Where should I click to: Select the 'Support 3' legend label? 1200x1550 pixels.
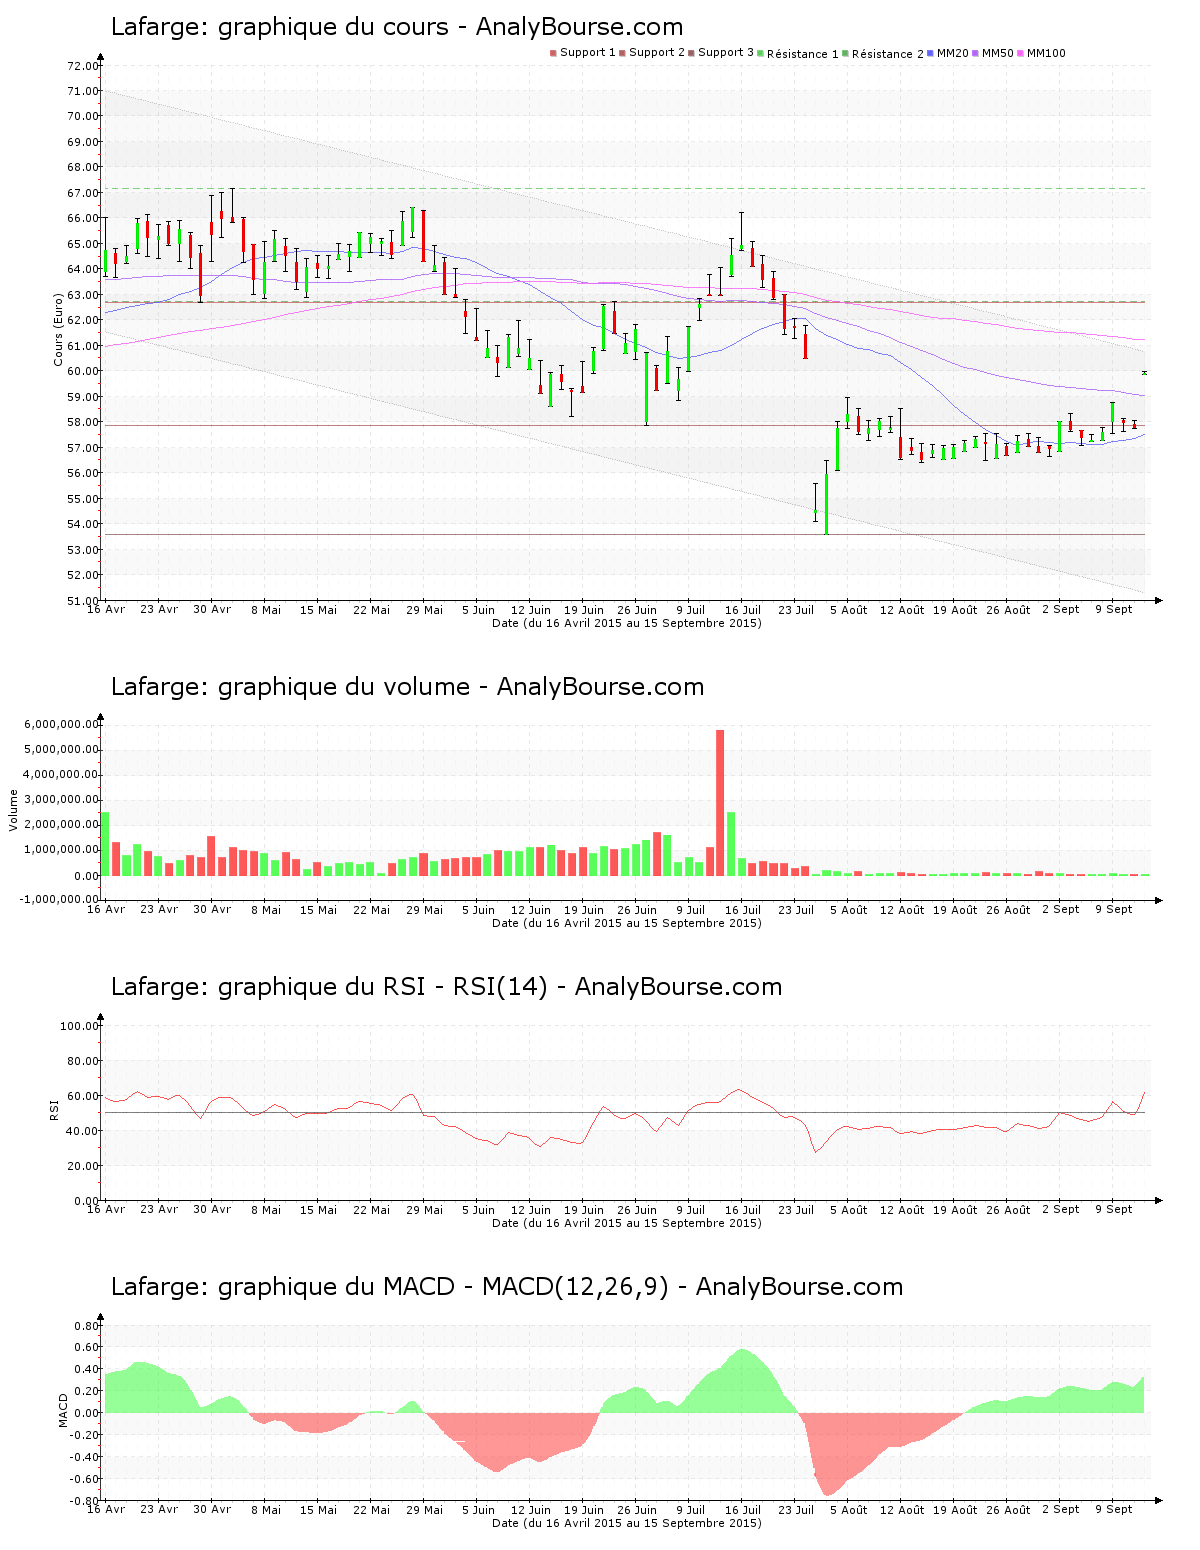tap(726, 53)
